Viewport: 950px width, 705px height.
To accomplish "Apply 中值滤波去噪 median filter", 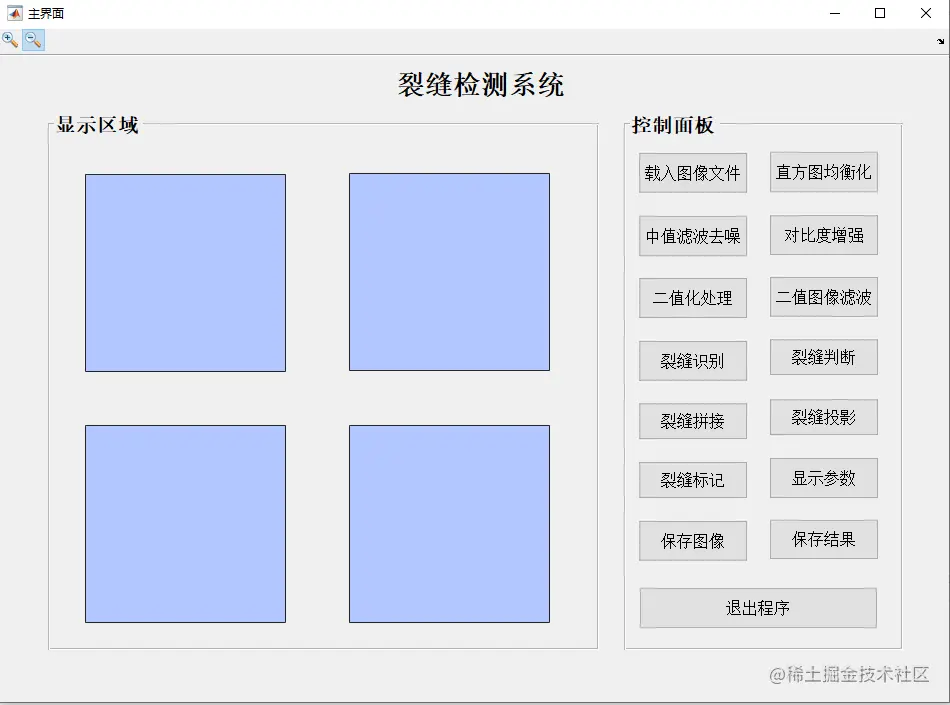I will click(693, 236).
